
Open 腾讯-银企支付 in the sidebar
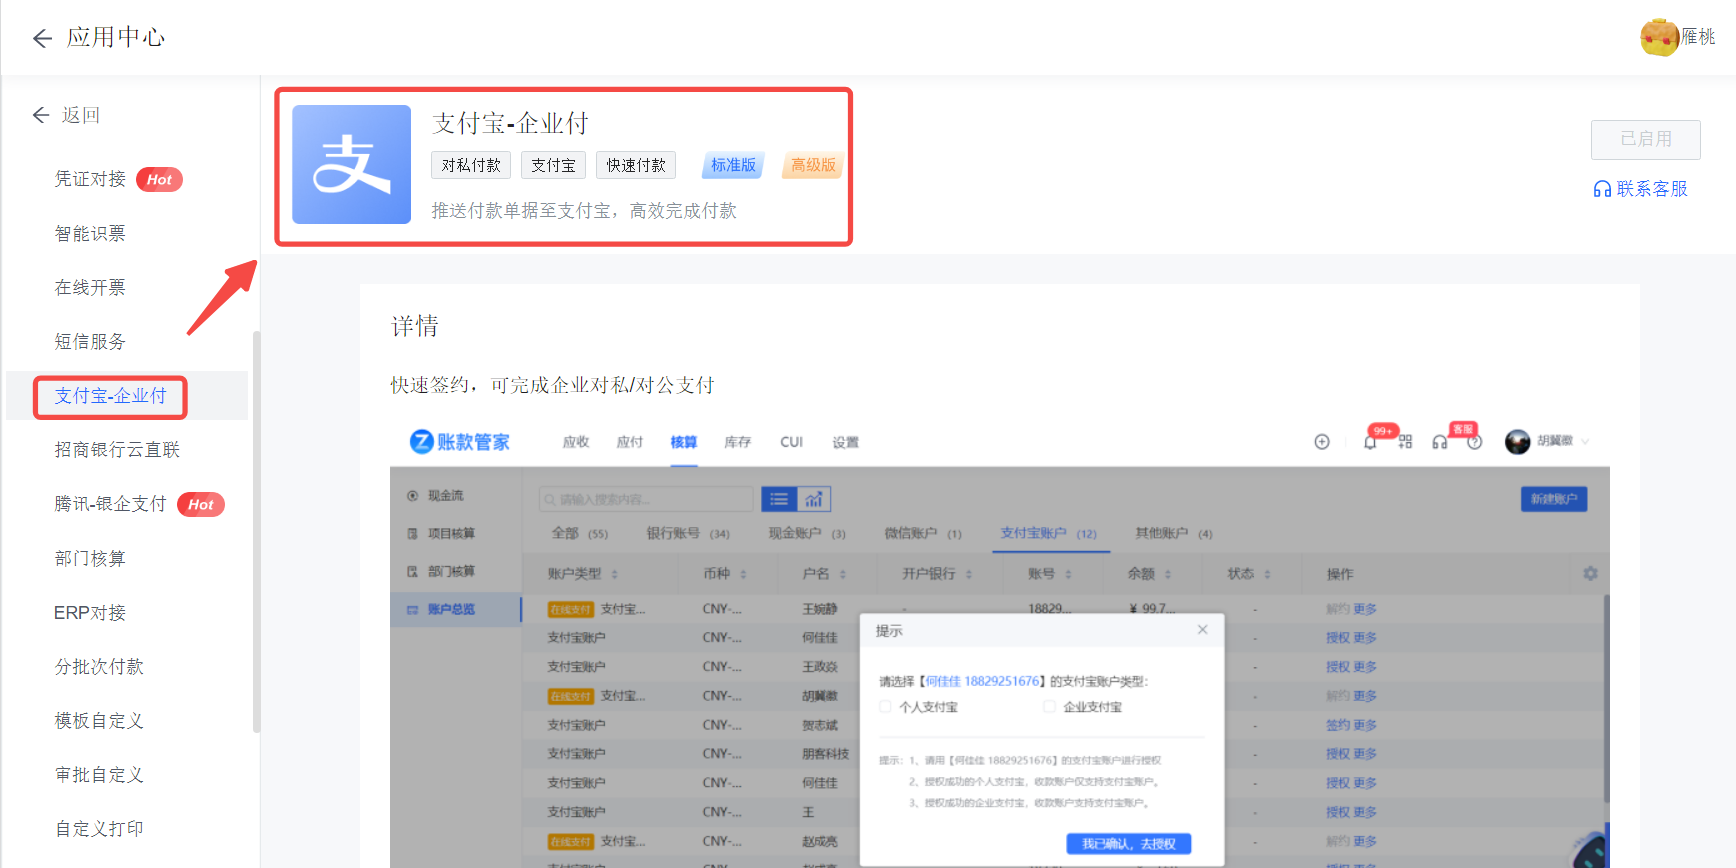(x=110, y=504)
